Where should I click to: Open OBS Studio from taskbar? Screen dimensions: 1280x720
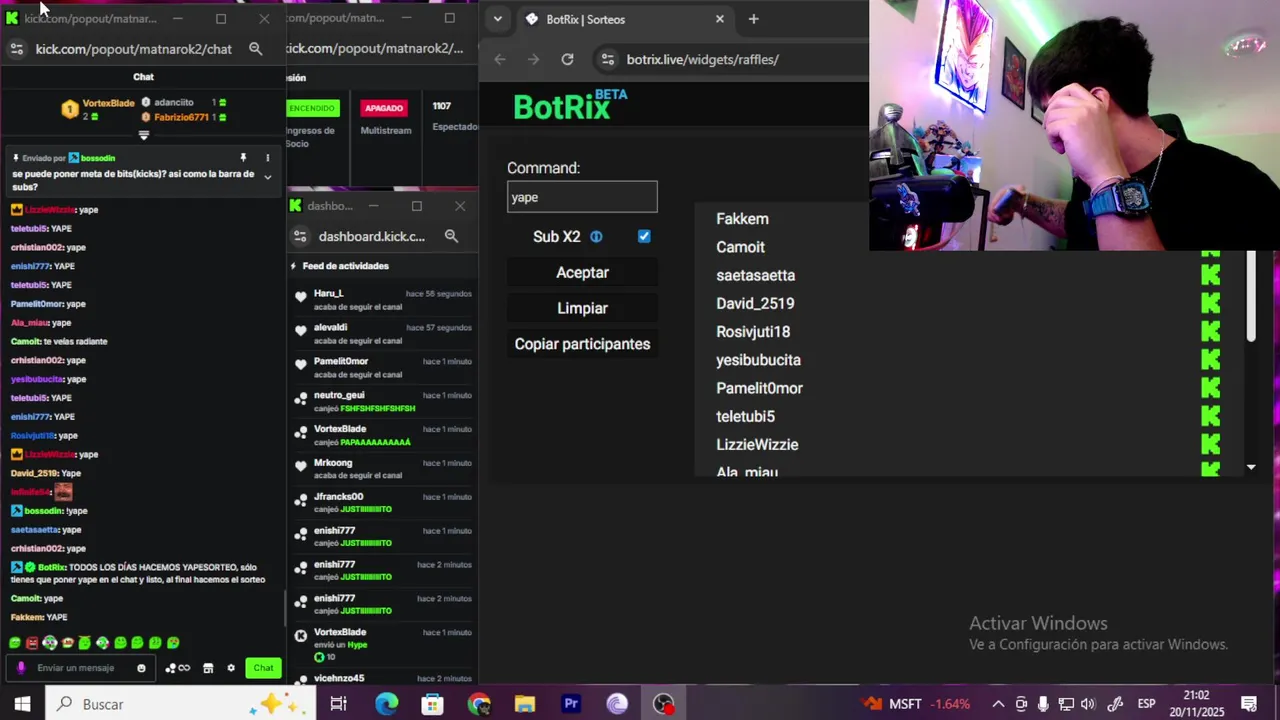click(663, 704)
